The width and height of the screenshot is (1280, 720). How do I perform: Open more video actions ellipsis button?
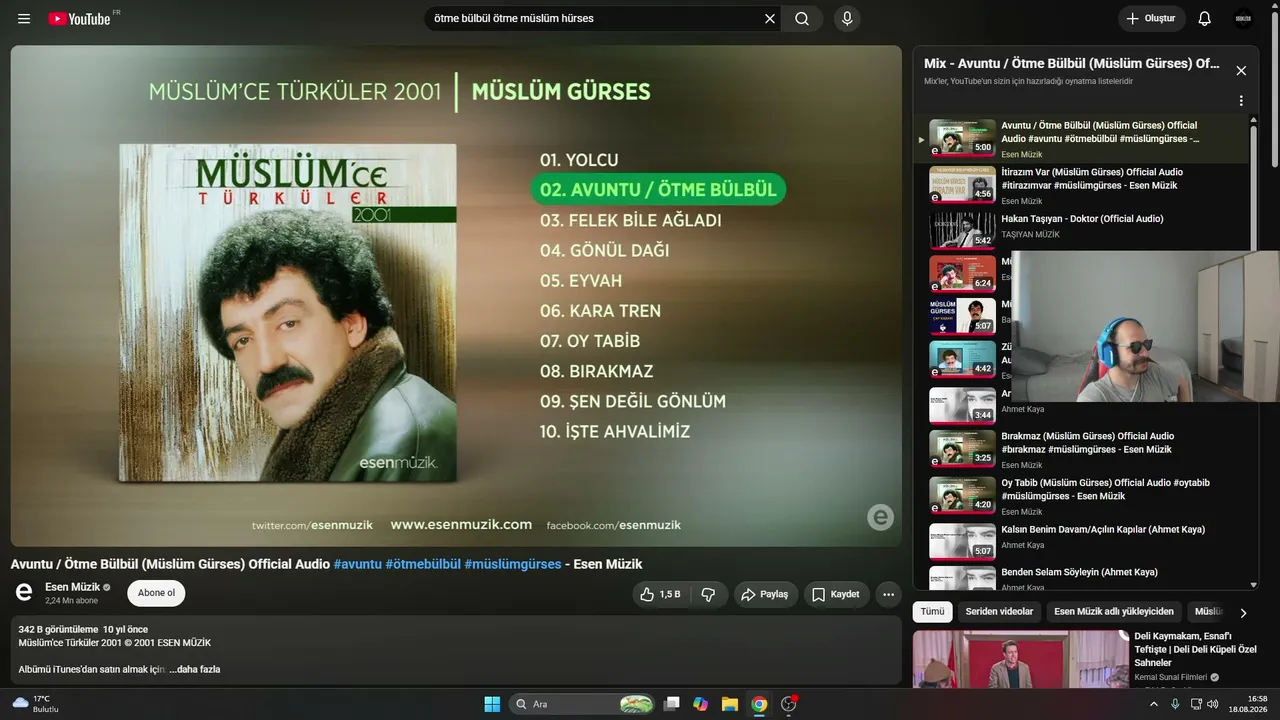click(x=888, y=594)
